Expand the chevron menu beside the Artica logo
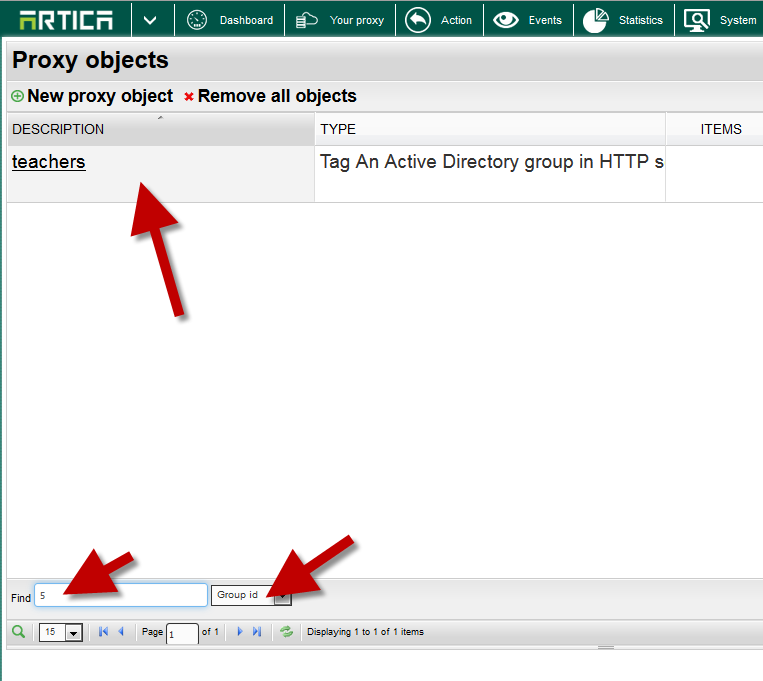Viewport: 763px width, 681px height. click(x=150, y=20)
